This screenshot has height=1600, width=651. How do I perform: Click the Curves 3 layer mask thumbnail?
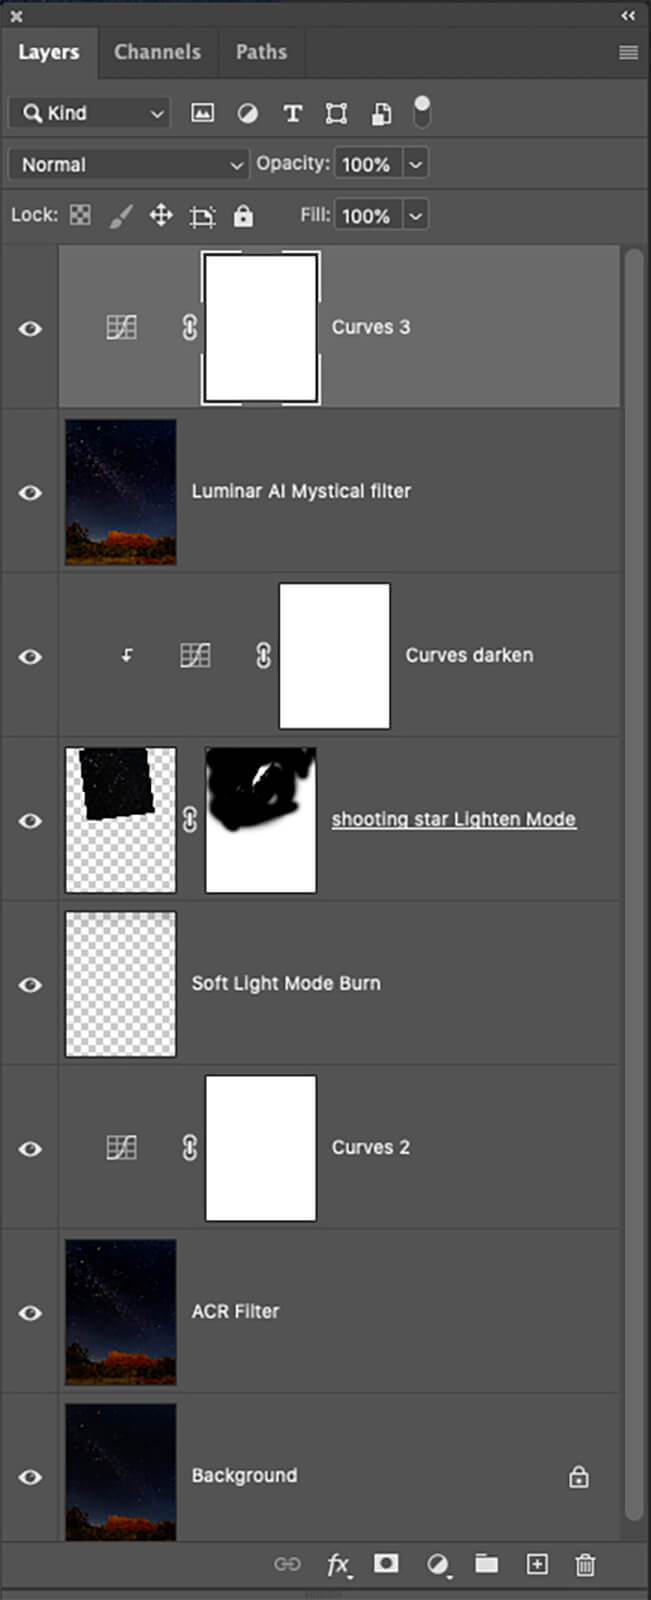coord(261,328)
